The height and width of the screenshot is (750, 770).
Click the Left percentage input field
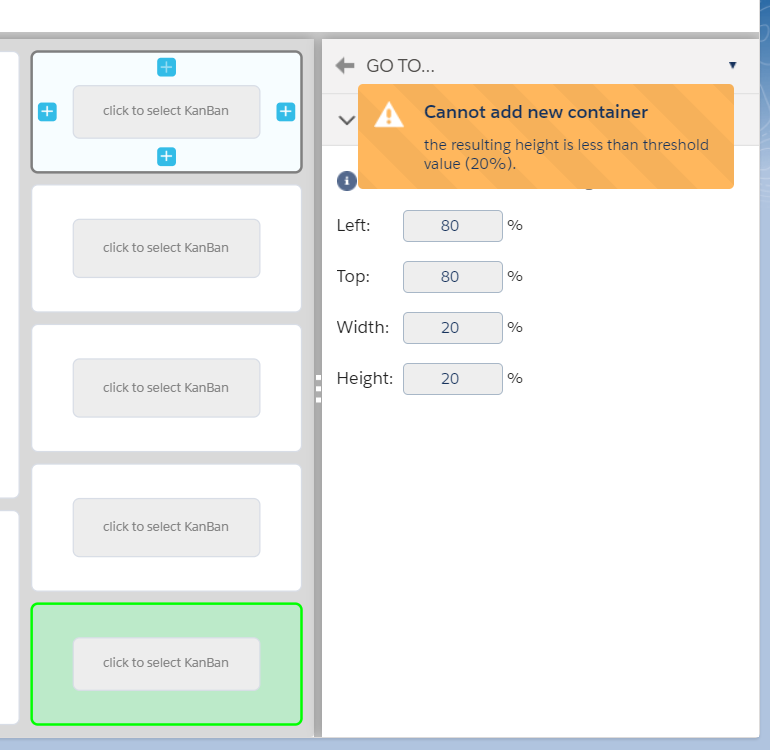coord(452,226)
